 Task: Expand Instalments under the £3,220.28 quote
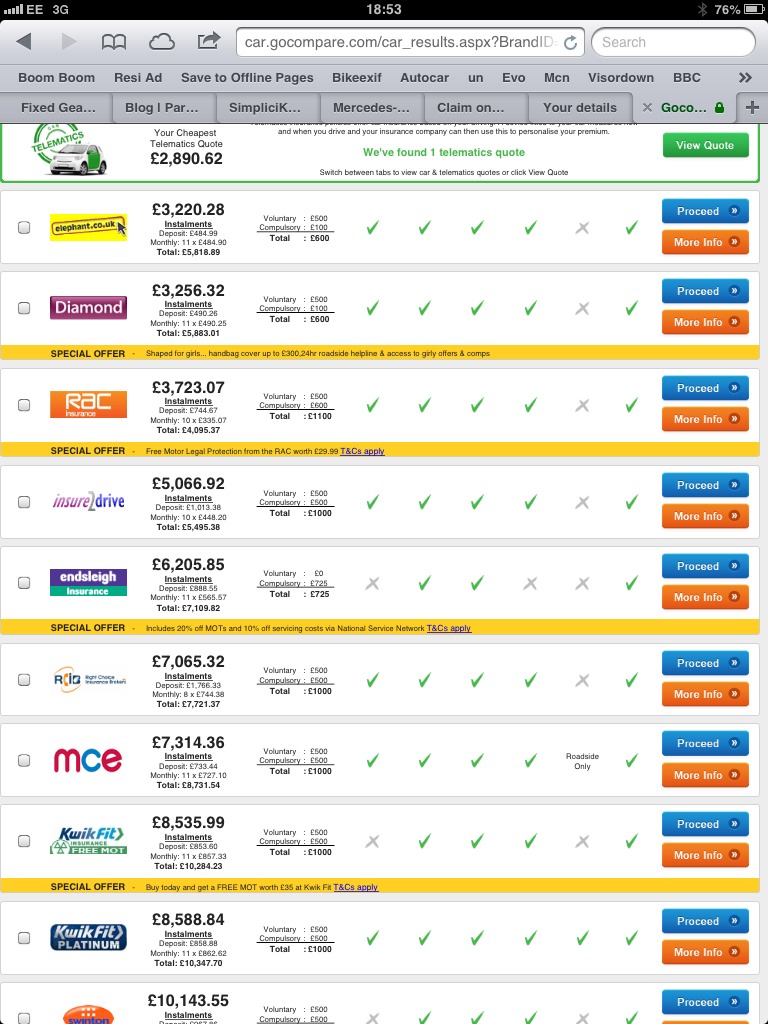188,225
